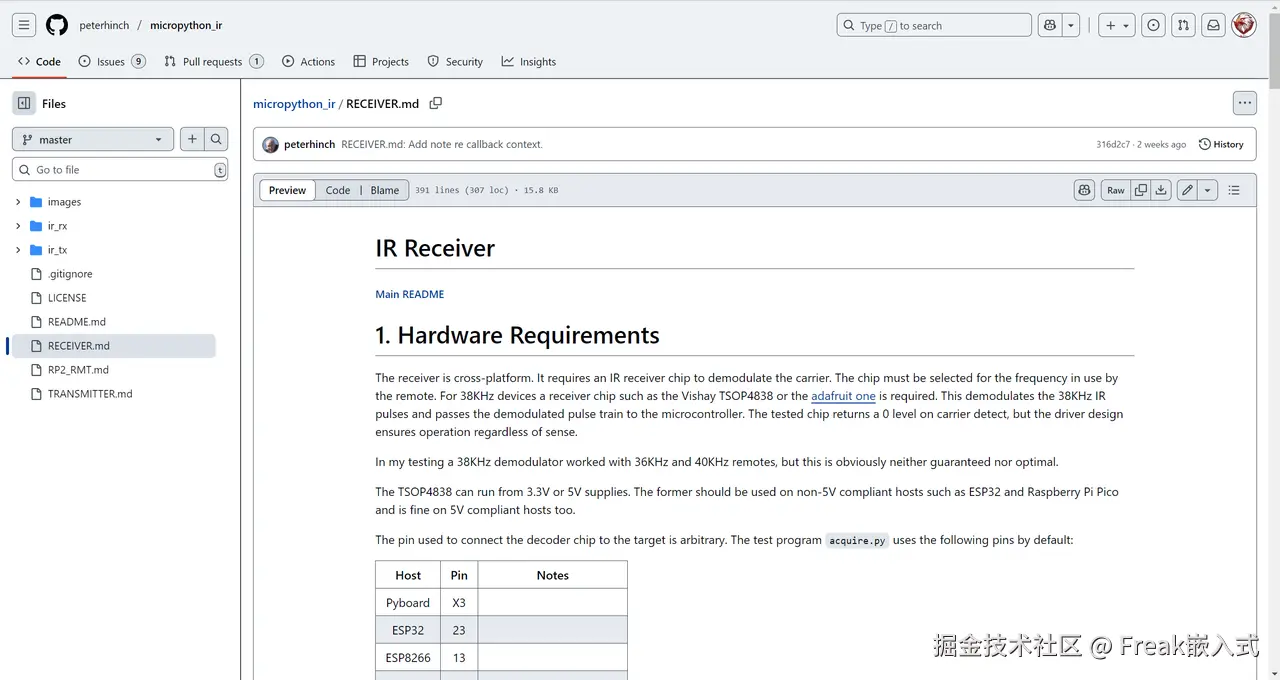Switch to the Projects tab
Image resolution: width=1280 pixels, height=680 pixels.
(x=381, y=61)
